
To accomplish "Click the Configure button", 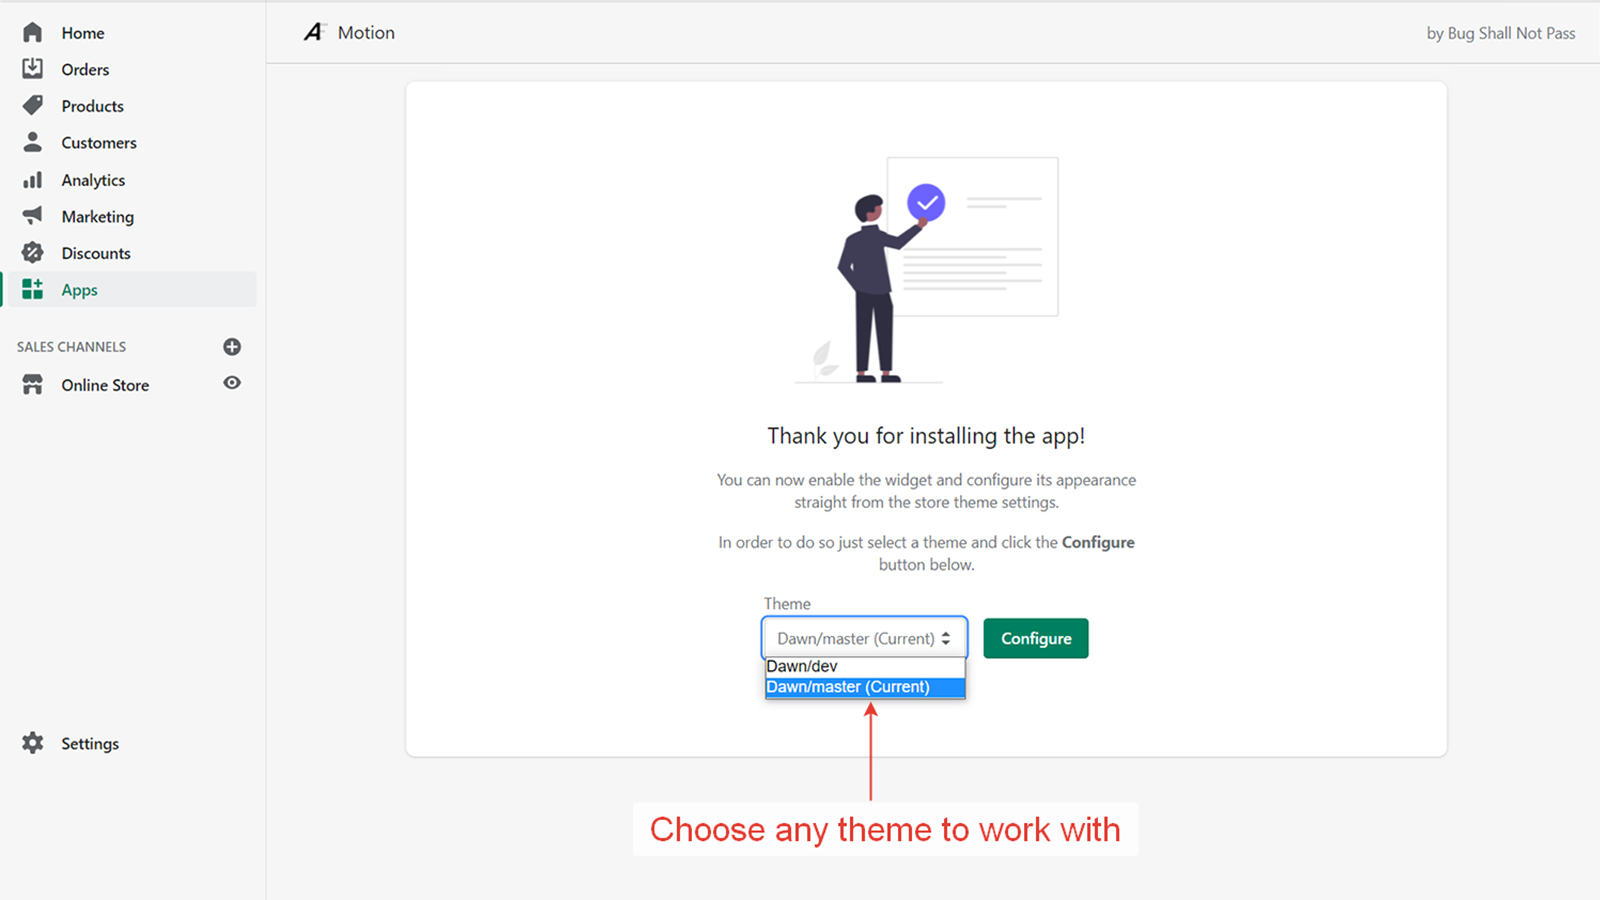I will (1035, 638).
